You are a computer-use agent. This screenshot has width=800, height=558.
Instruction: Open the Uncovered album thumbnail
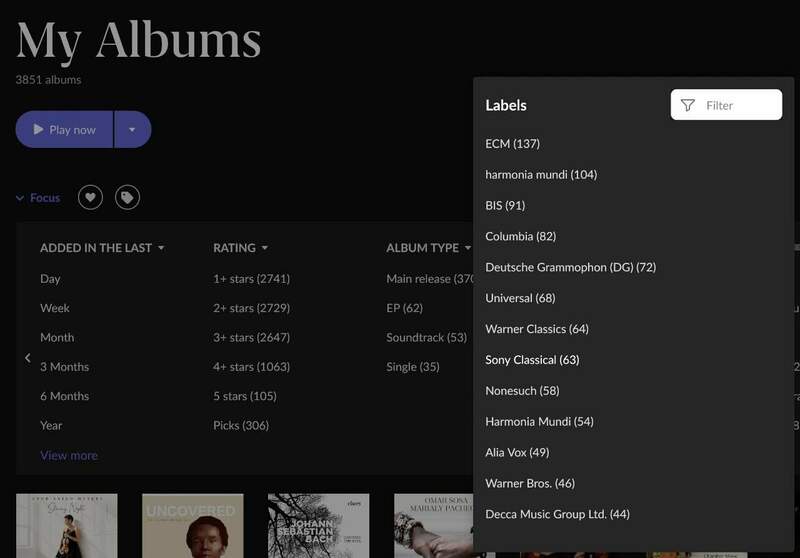point(192,525)
